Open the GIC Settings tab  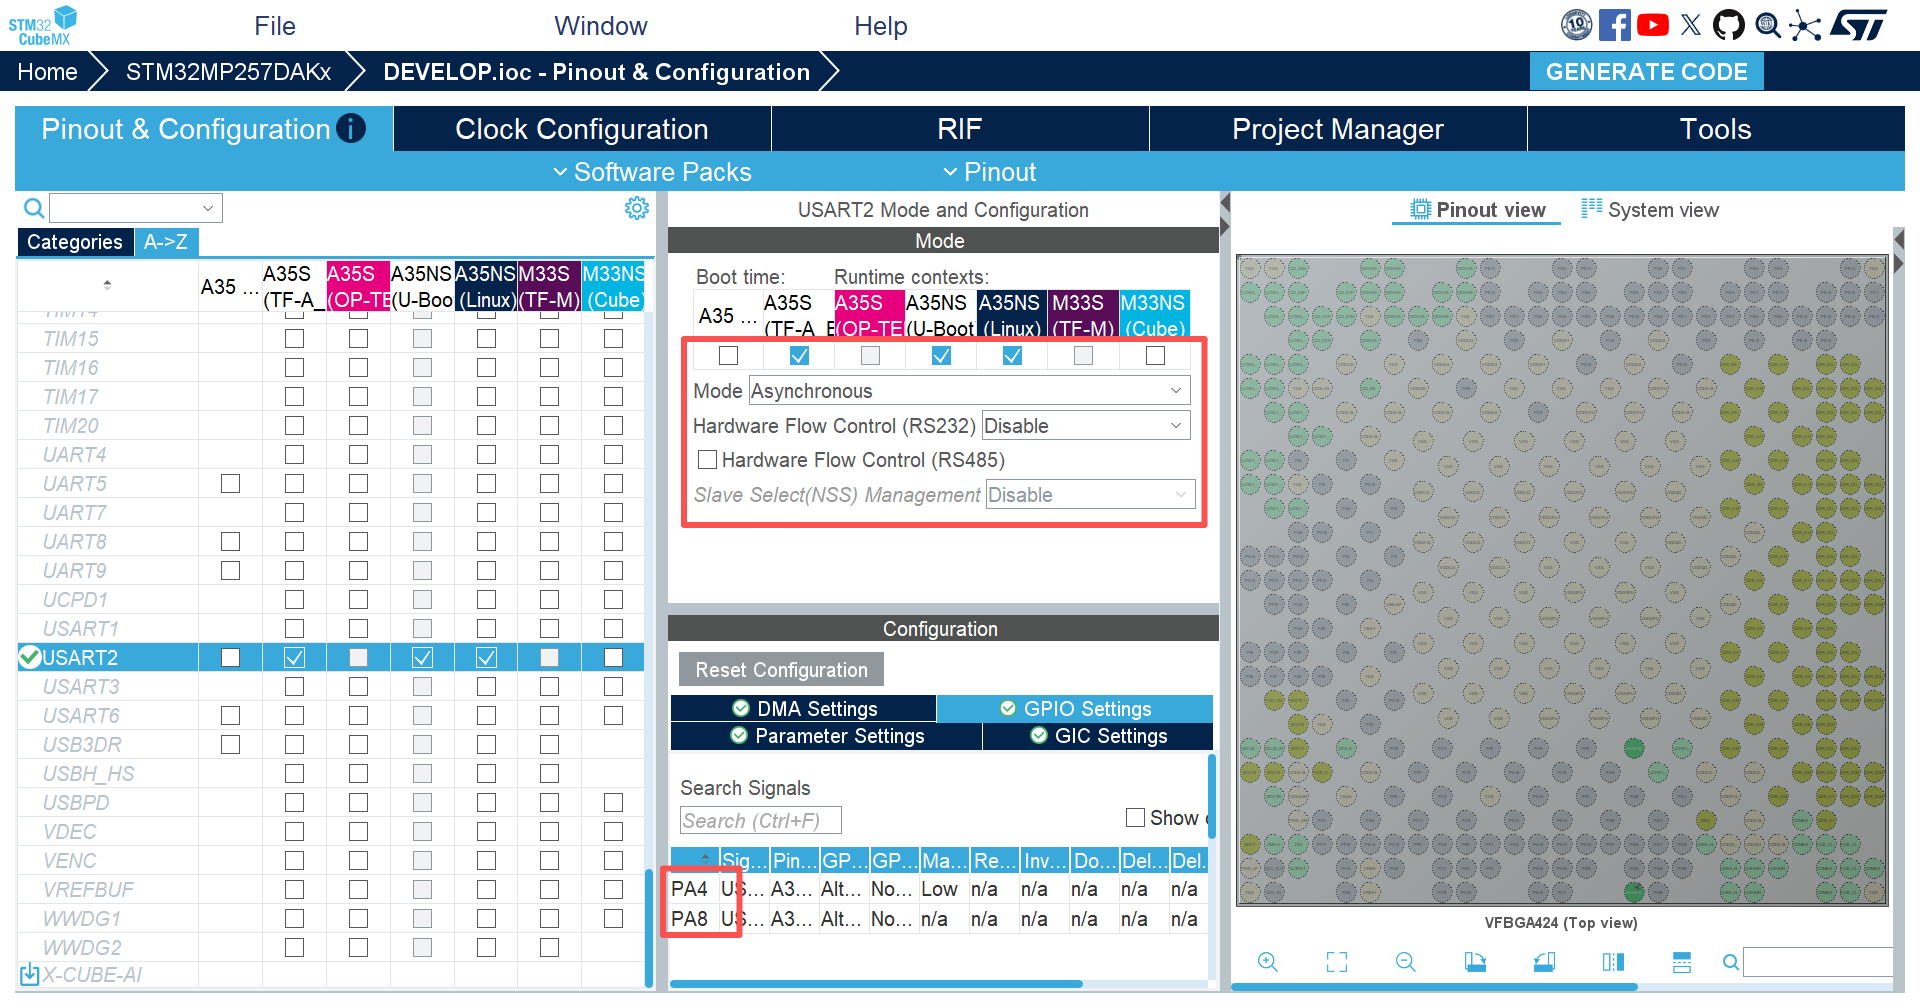pyautogui.click(x=1098, y=736)
